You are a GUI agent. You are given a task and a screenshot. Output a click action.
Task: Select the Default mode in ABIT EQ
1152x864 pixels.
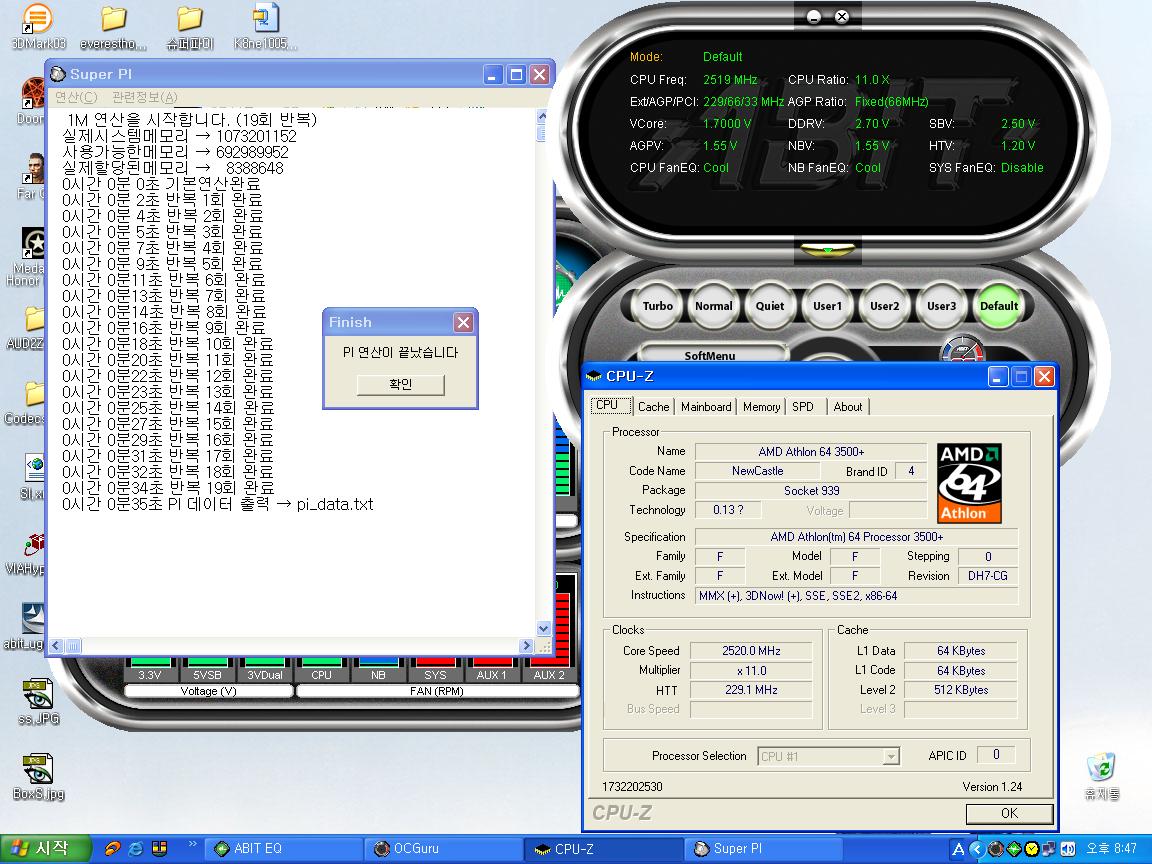[998, 306]
